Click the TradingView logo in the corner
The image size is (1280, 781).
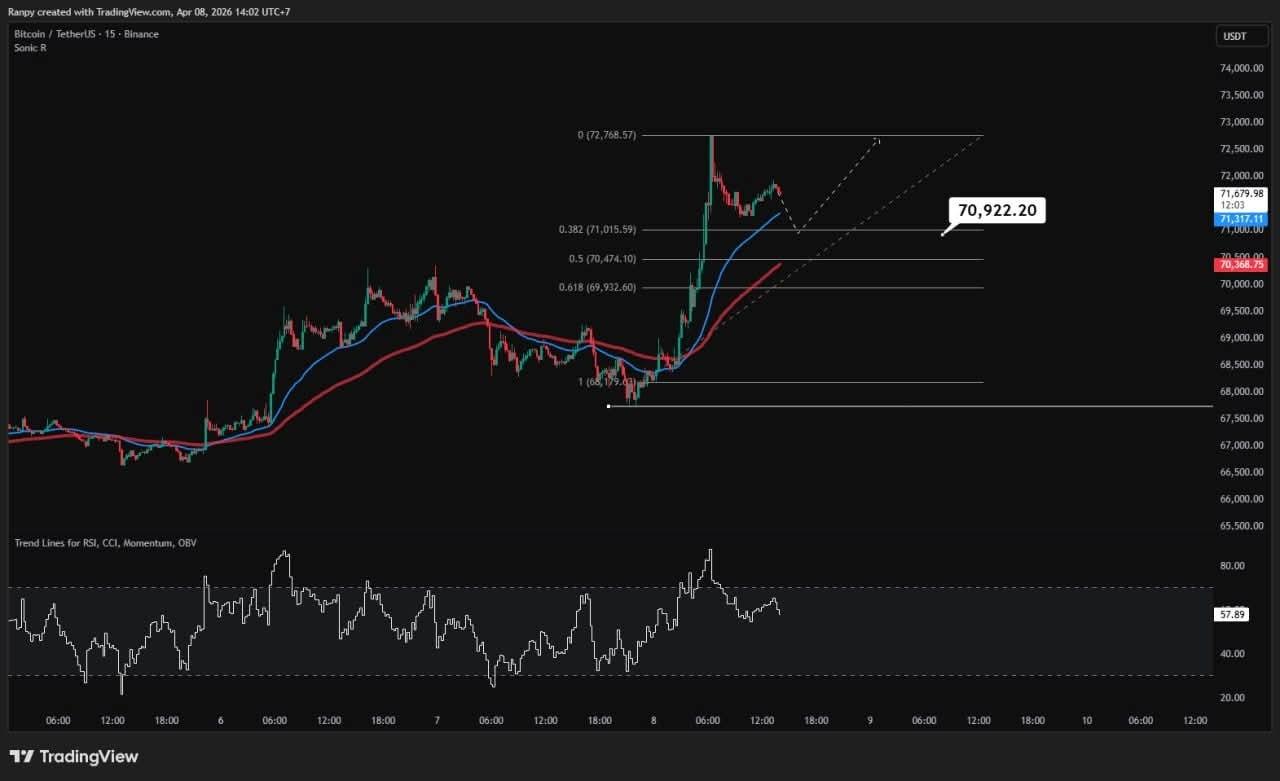(74, 757)
